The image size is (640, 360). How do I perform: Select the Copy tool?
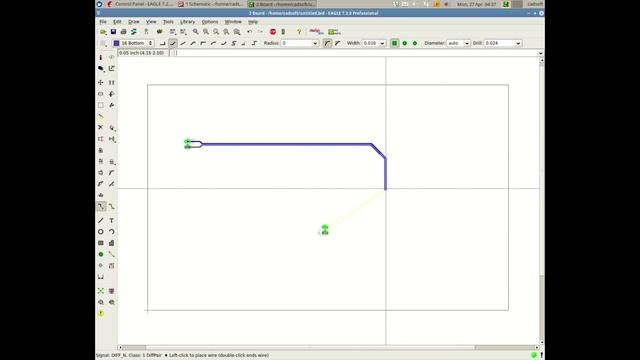[111, 82]
